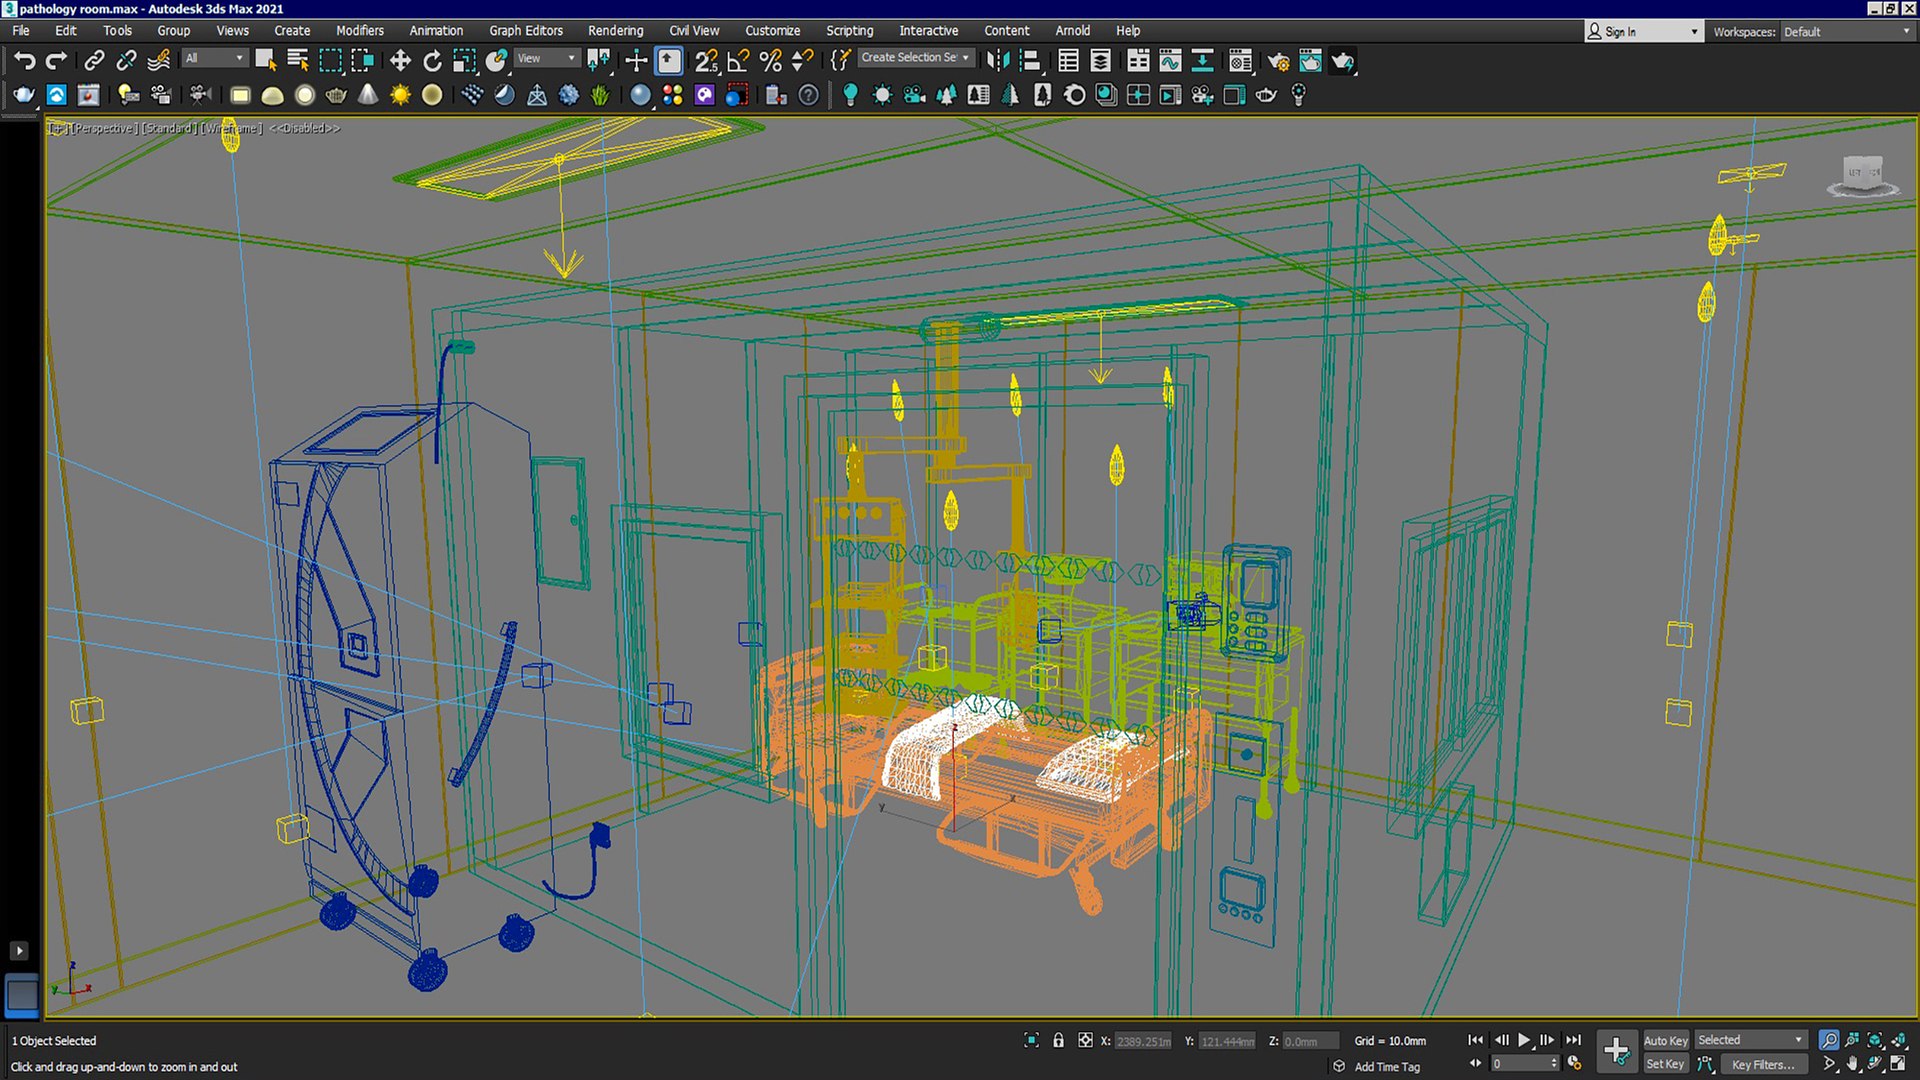Open Edit Named Selection Sets icon
This screenshot has width=1920, height=1080.
click(x=841, y=61)
